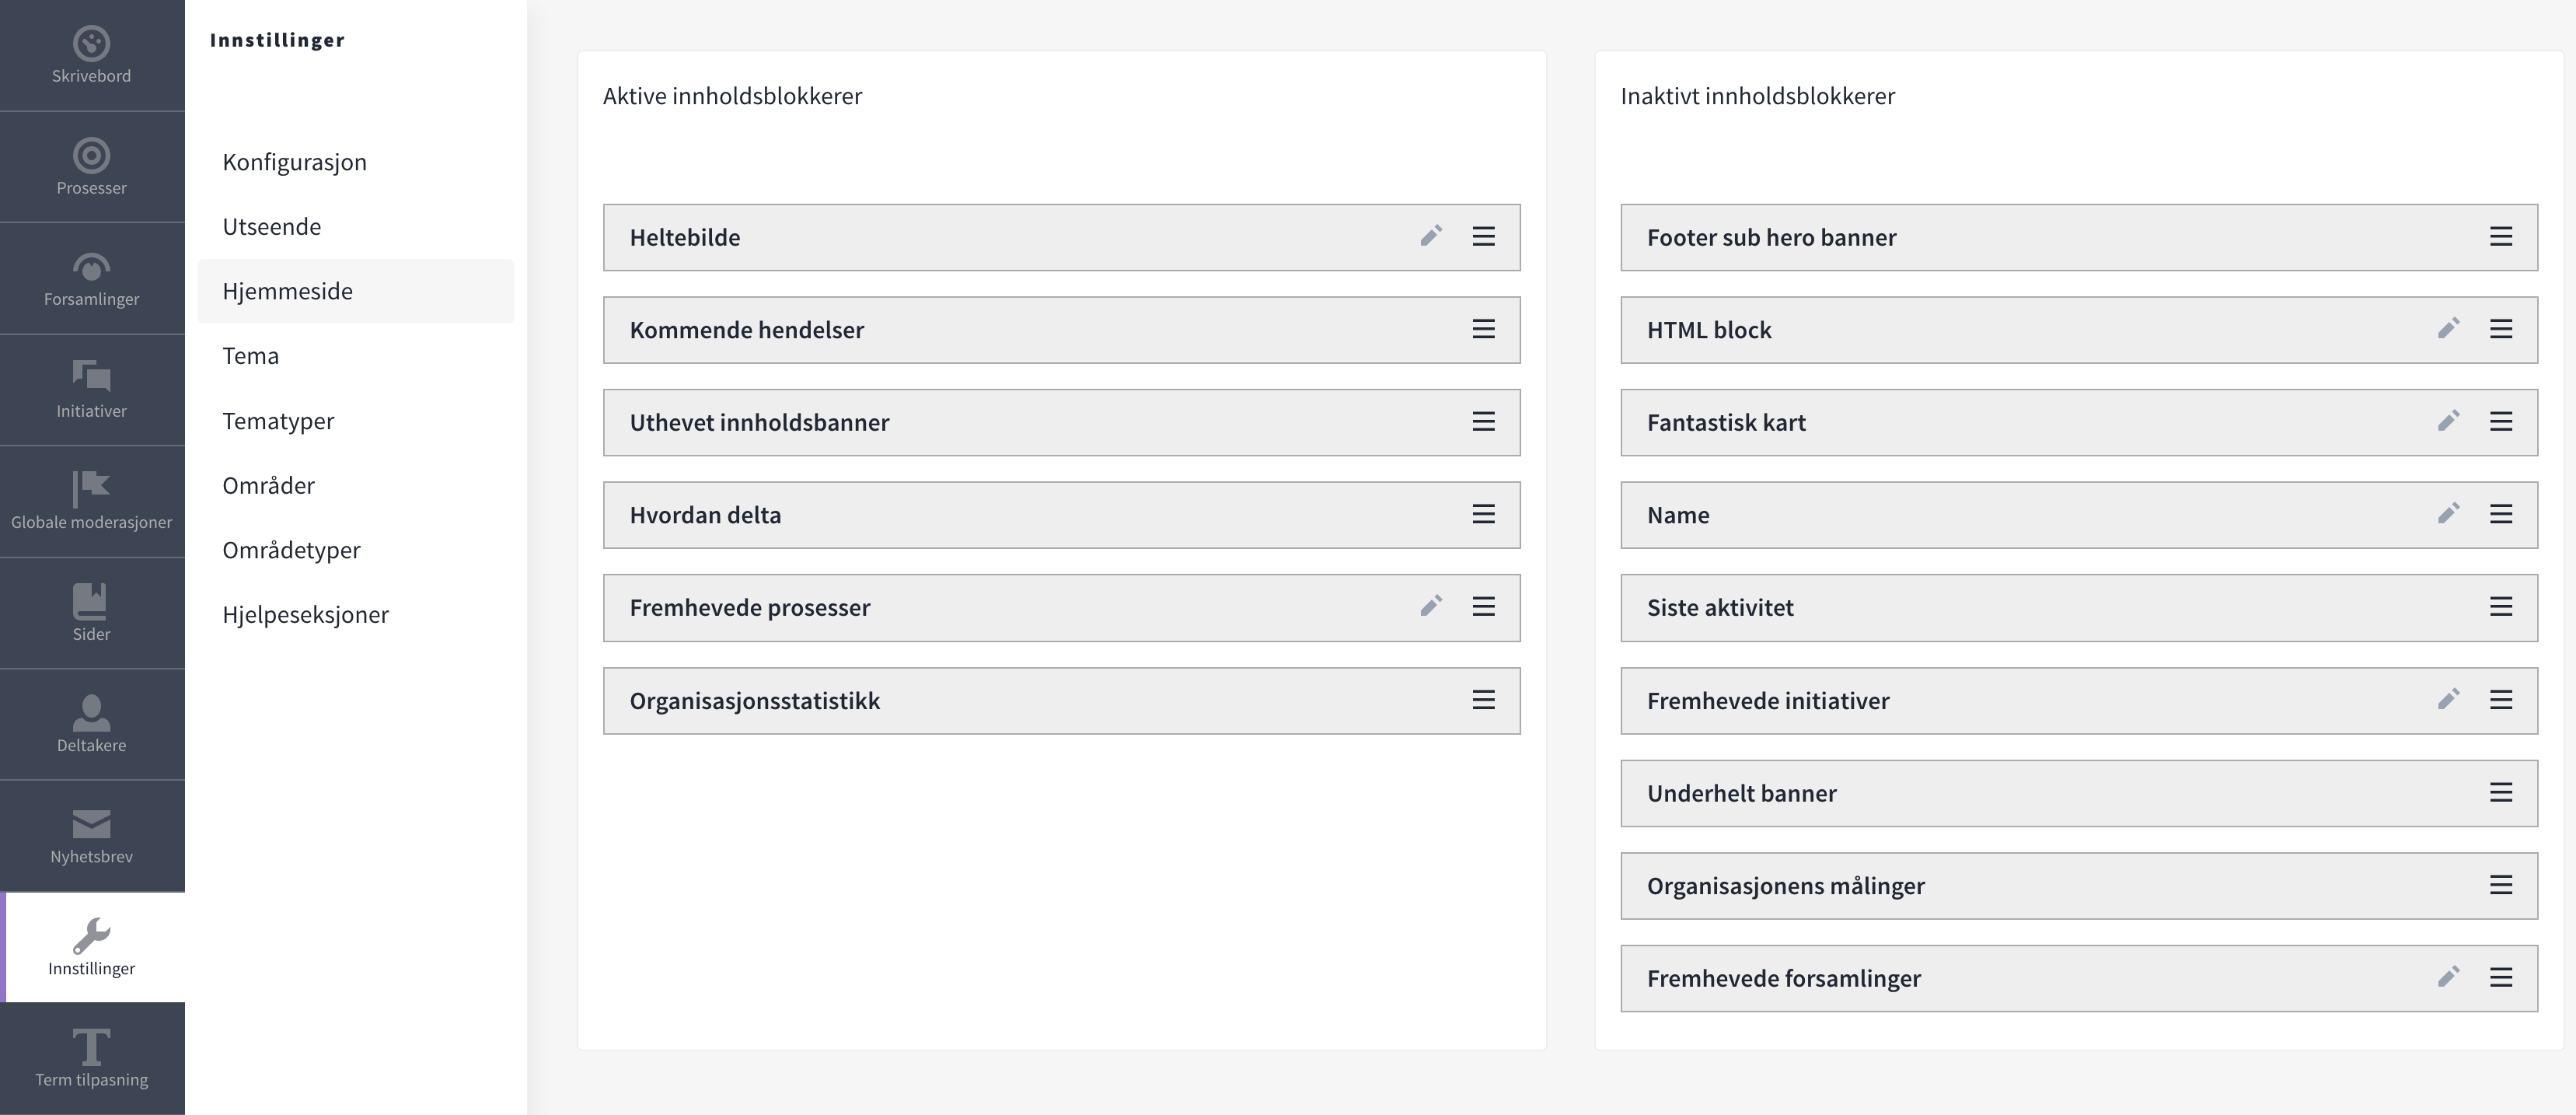Select the Hjemmeside menu item
The height and width of the screenshot is (1115, 2576).
tap(288, 290)
